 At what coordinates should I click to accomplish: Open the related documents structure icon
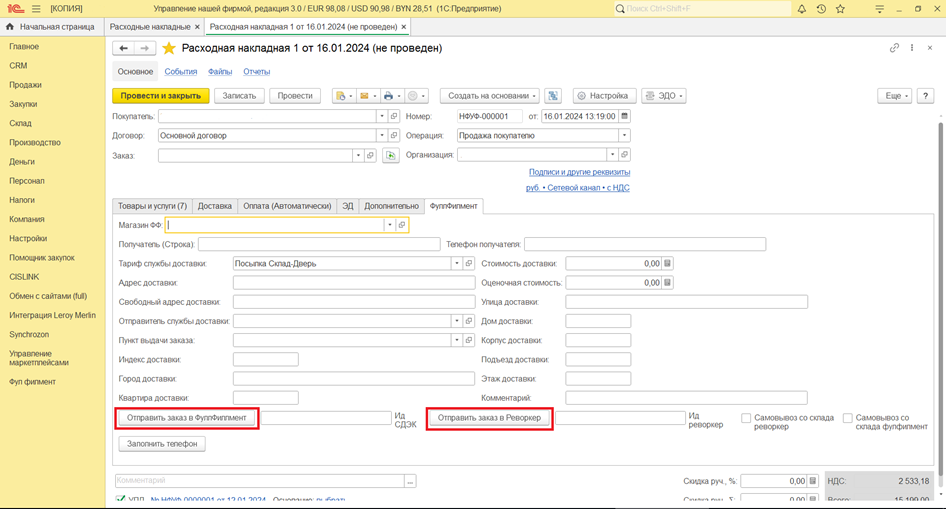click(x=553, y=96)
